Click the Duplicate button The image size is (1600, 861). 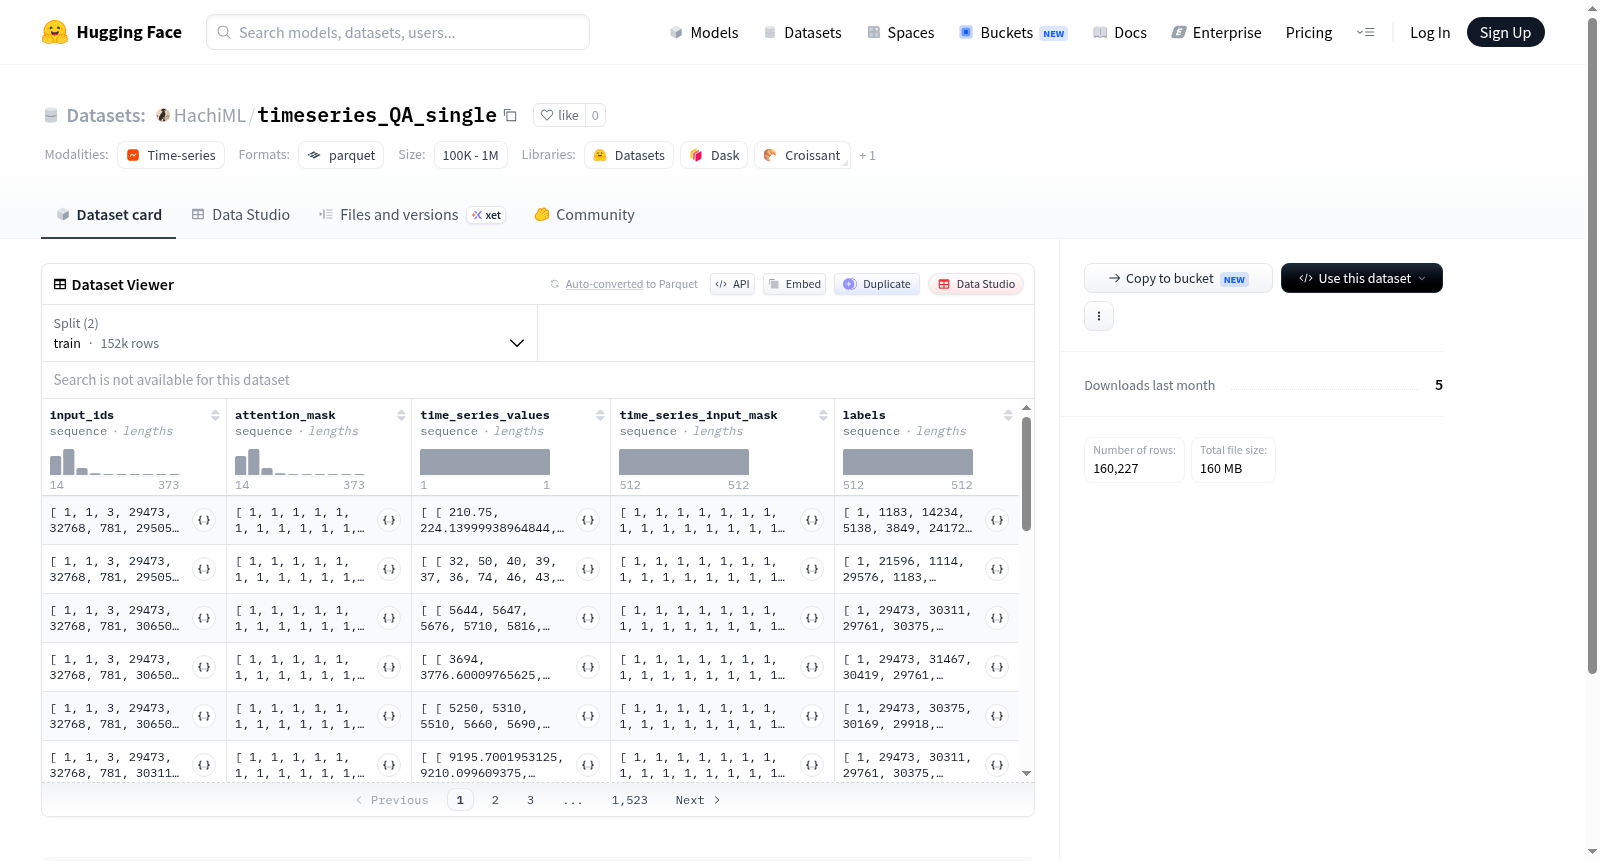[x=877, y=284]
